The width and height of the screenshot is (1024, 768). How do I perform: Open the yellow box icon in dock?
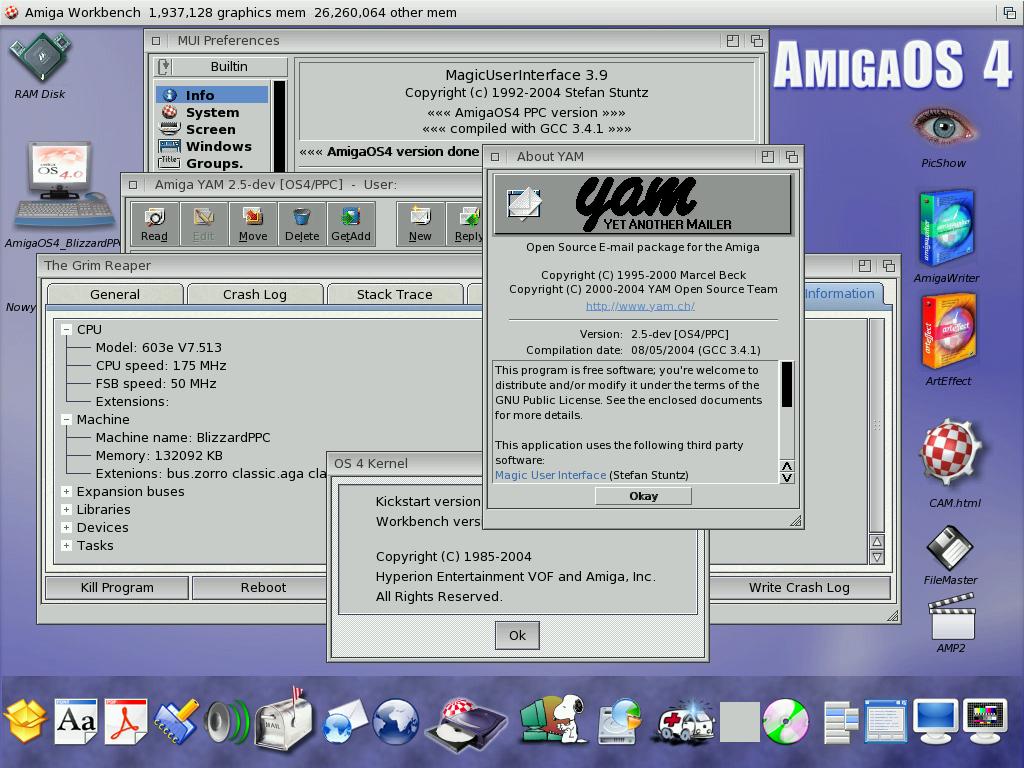click(25, 720)
